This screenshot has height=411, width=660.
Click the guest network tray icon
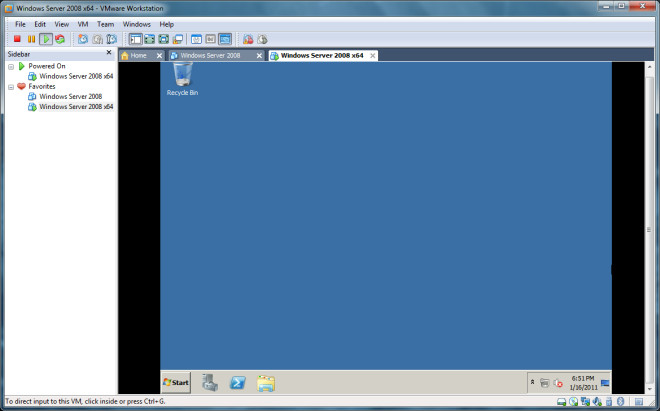(545, 383)
